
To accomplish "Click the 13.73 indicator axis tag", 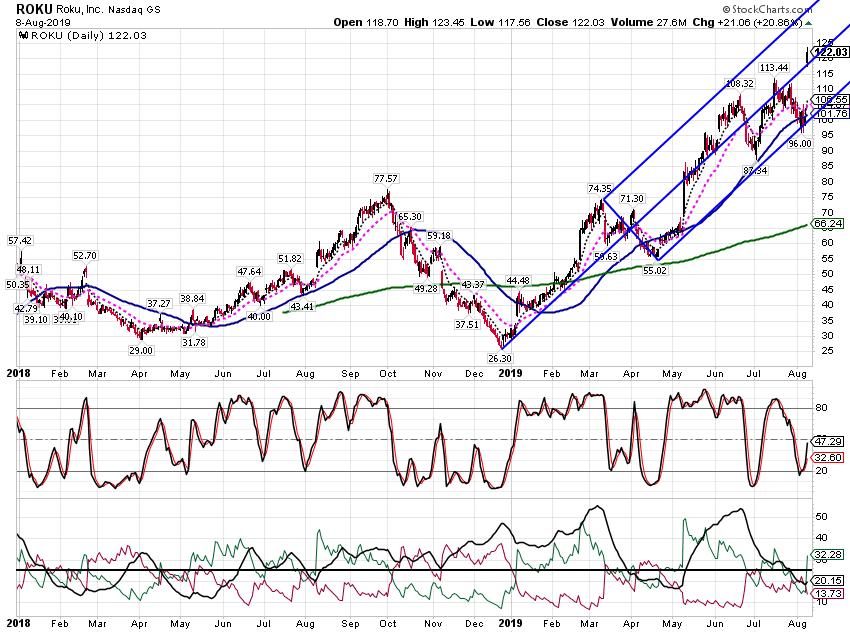I will coord(828,594).
